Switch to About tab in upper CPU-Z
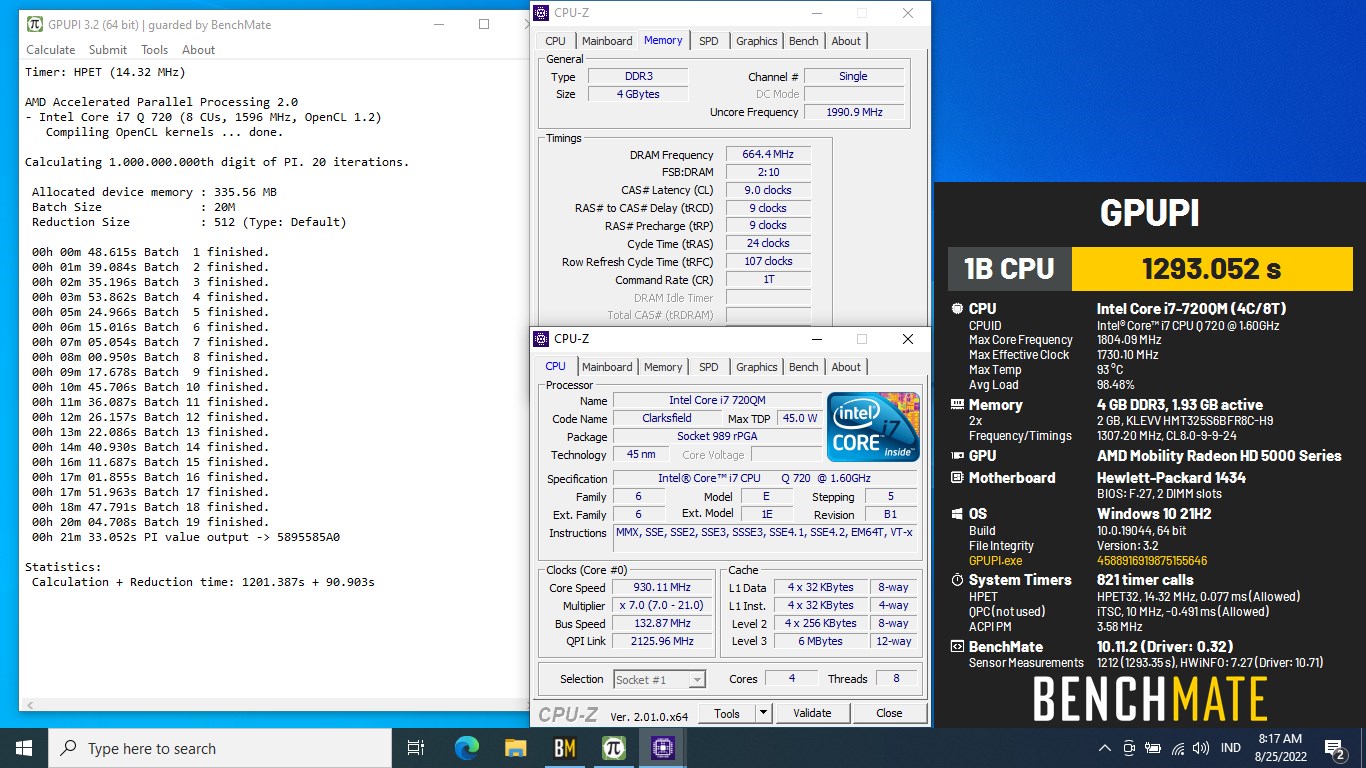The height and width of the screenshot is (768, 1366). tap(846, 41)
